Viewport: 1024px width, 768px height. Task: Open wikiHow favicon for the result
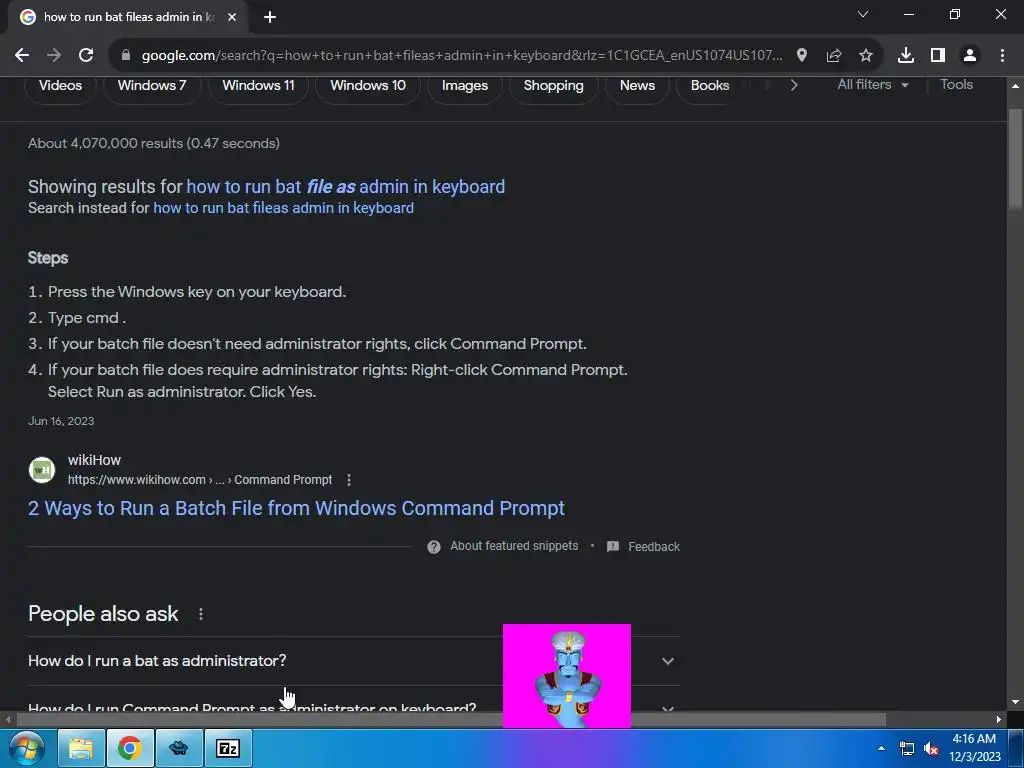point(42,470)
